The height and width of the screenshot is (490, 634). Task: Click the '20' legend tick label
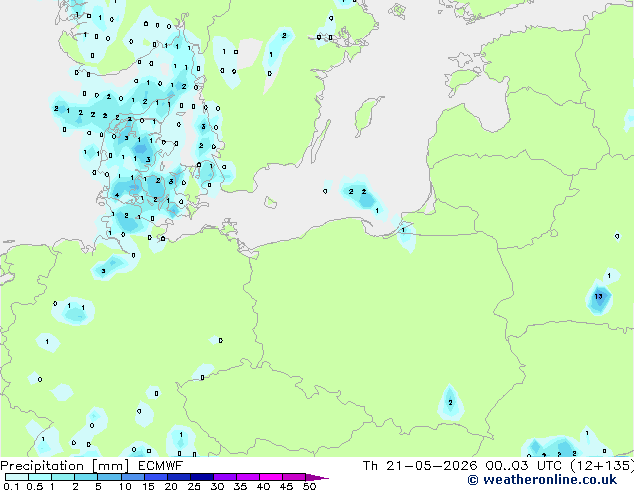coord(171,486)
